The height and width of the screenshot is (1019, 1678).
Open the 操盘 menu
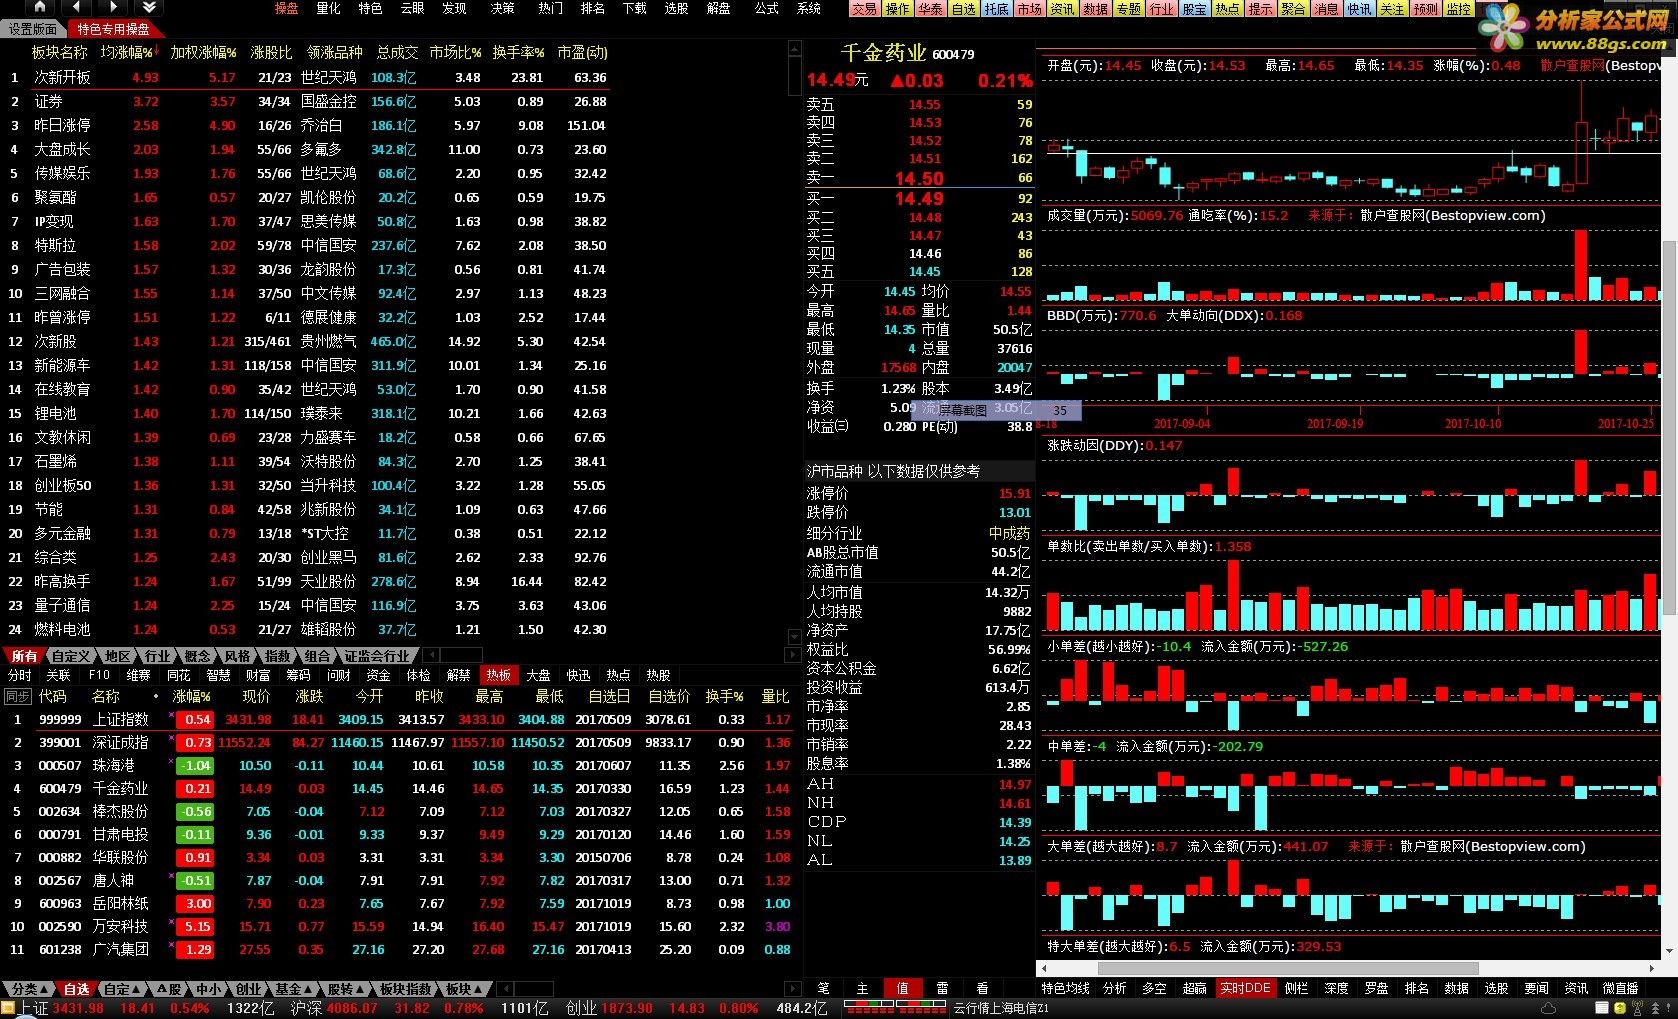click(287, 8)
